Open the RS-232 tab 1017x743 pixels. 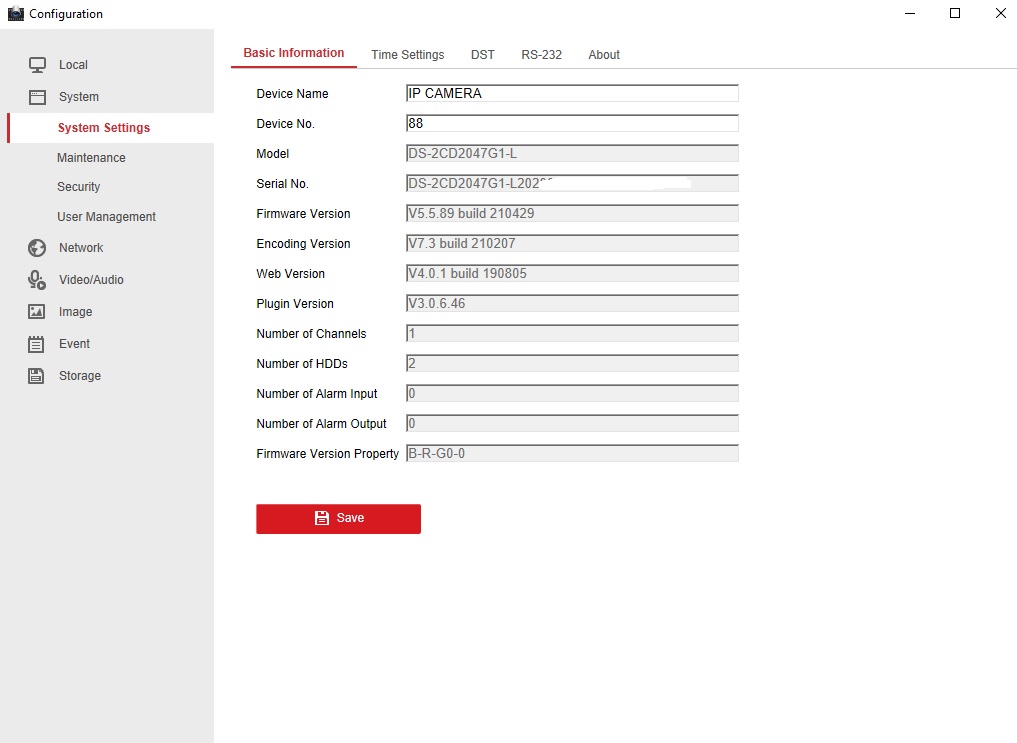click(541, 55)
